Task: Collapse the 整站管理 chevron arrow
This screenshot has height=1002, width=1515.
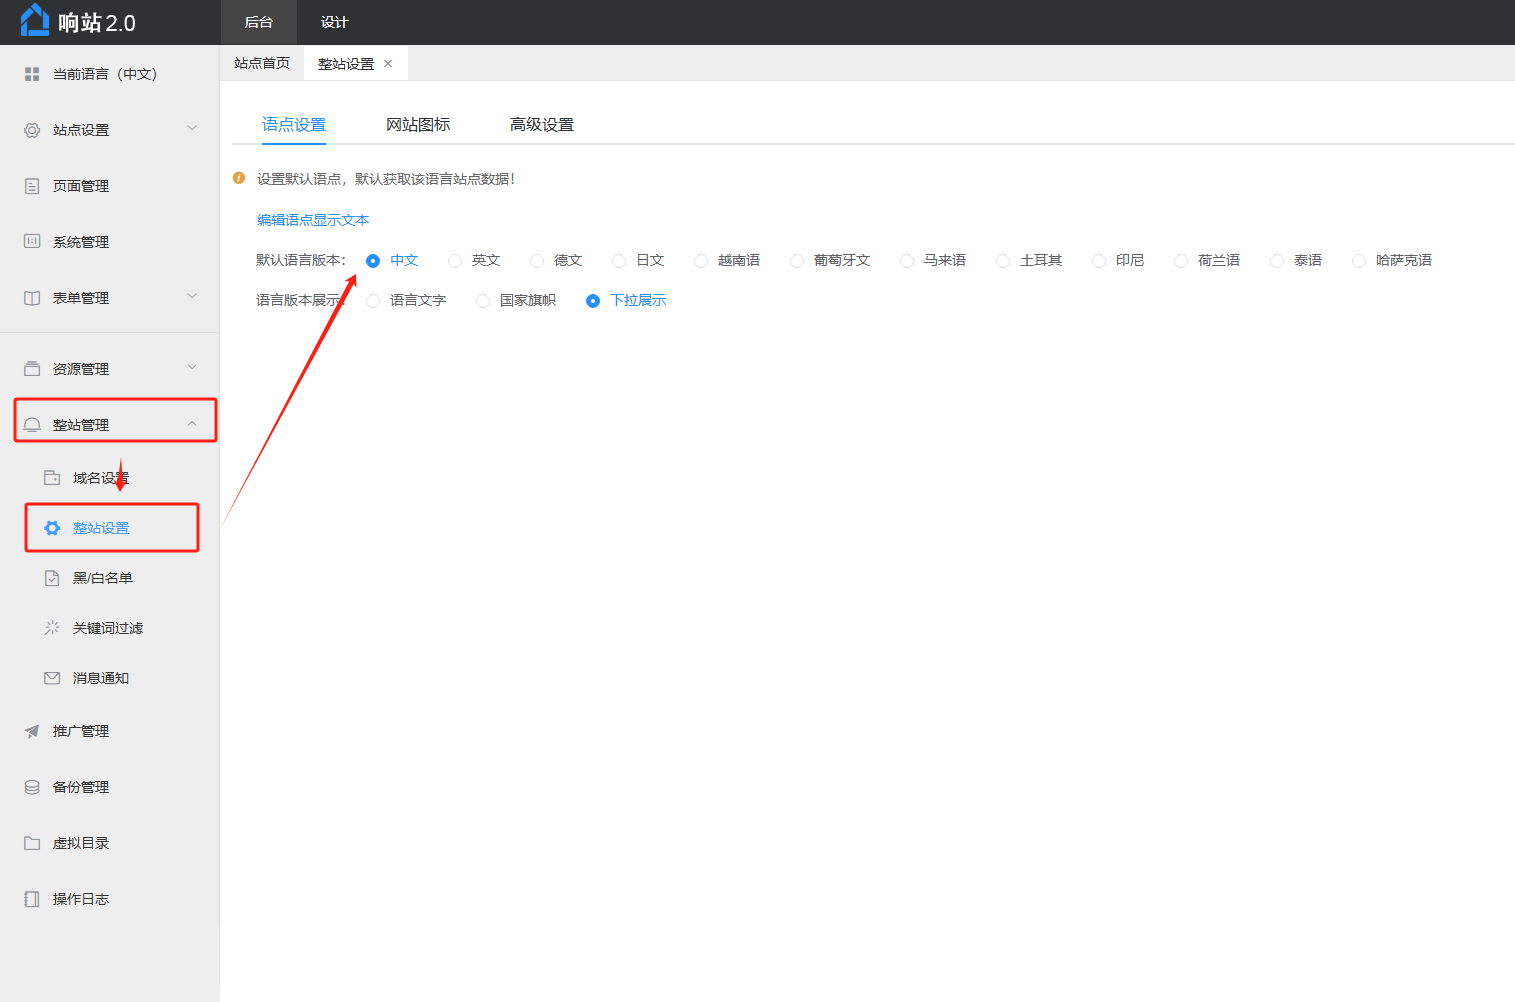Action: point(192,424)
